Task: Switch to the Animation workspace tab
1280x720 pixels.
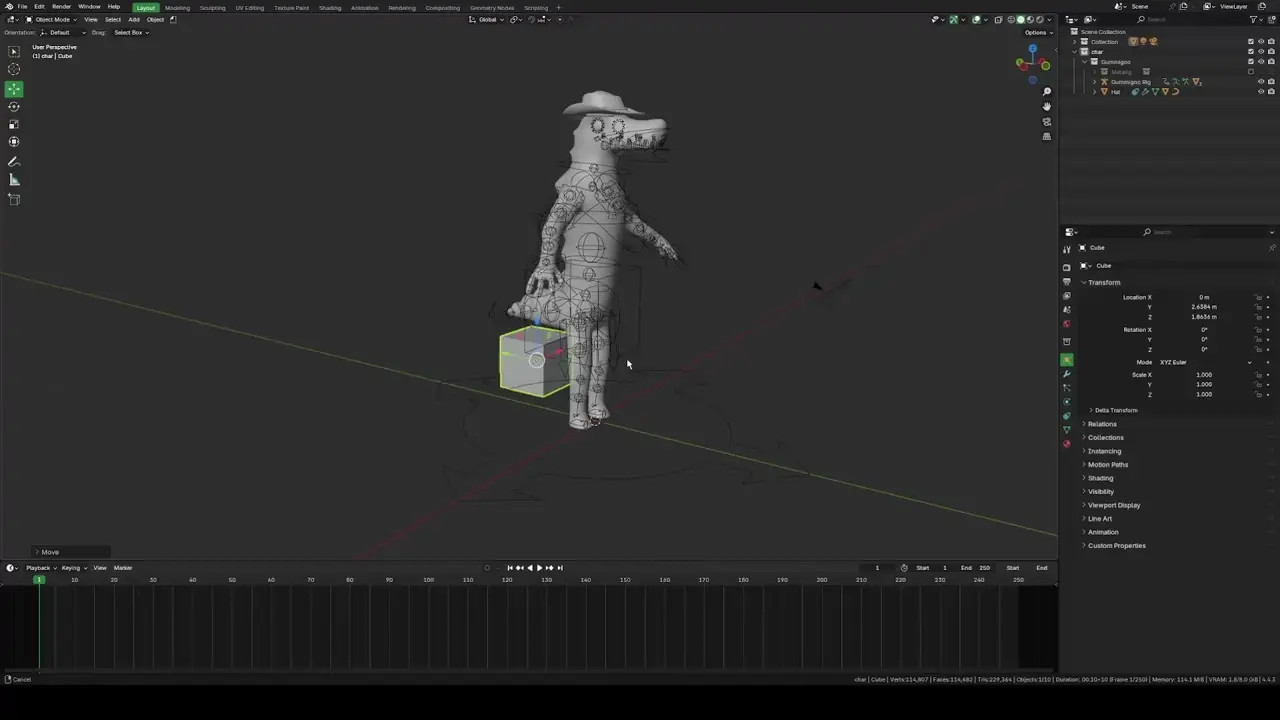Action: pyautogui.click(x=364, y=7)
